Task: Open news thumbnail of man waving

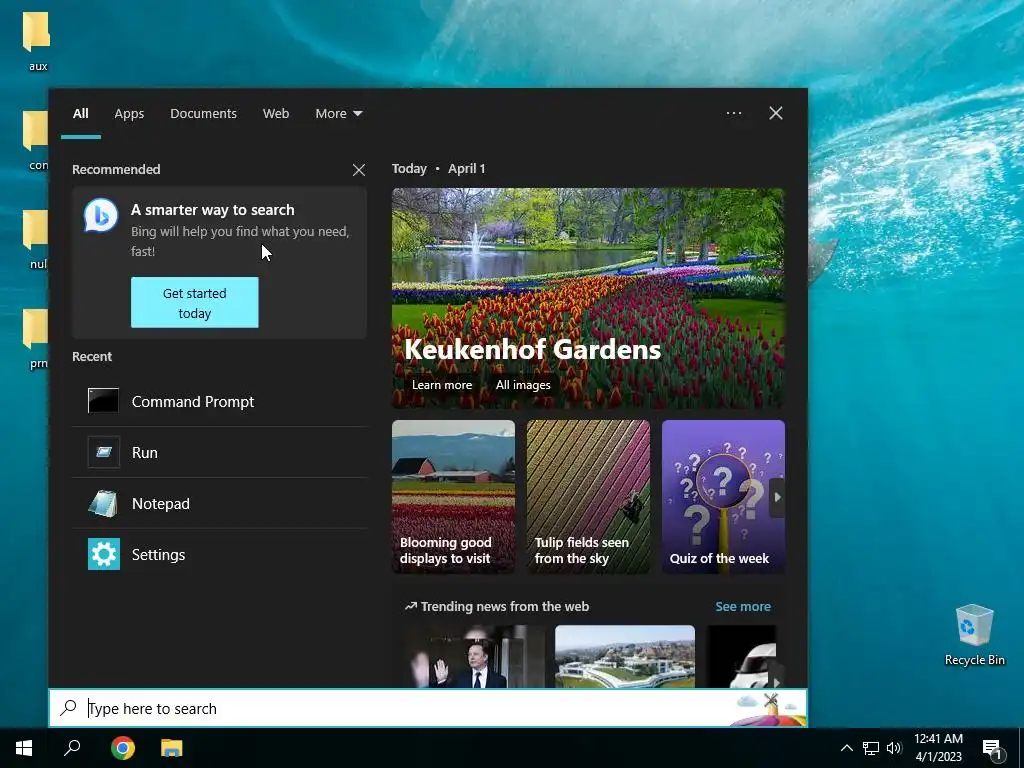Action: click(x=474, y=656)
